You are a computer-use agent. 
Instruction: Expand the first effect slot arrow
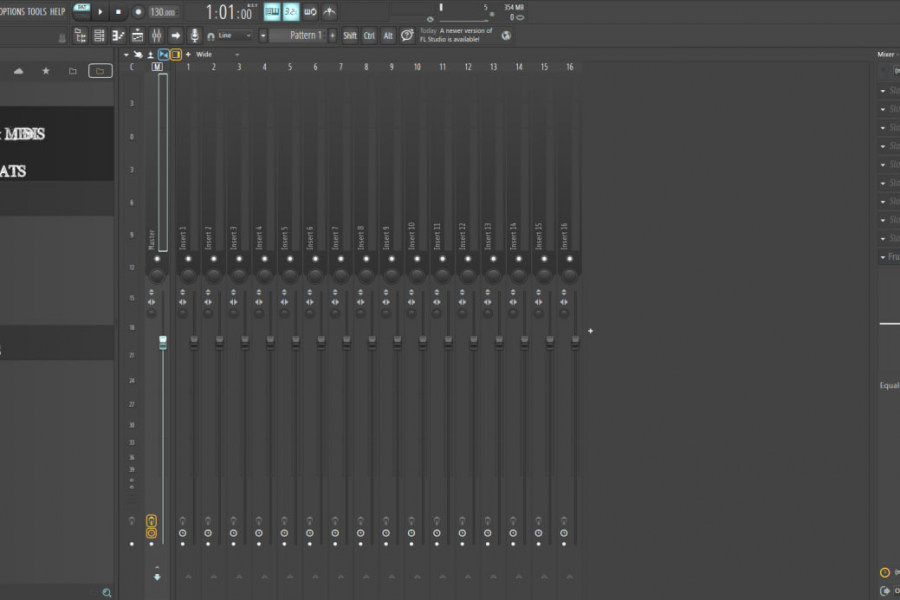[883, 91]
